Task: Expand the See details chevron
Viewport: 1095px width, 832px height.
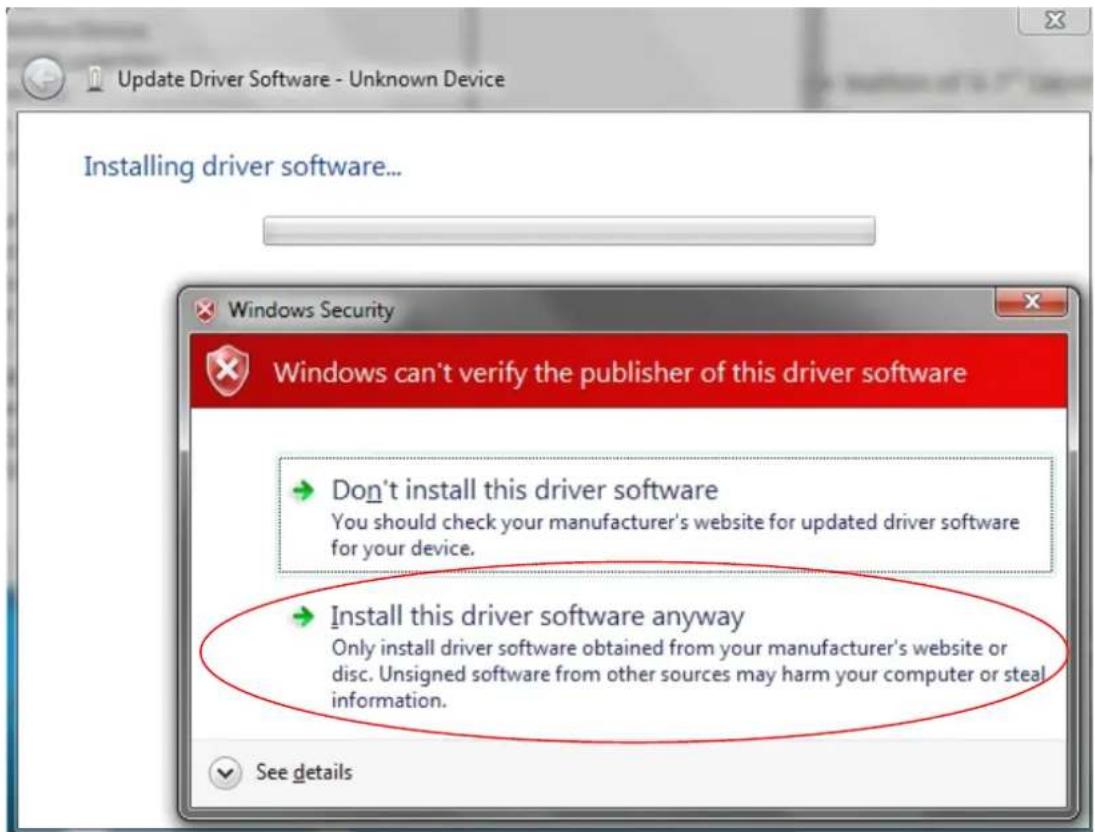Action: tap(225, 773)
